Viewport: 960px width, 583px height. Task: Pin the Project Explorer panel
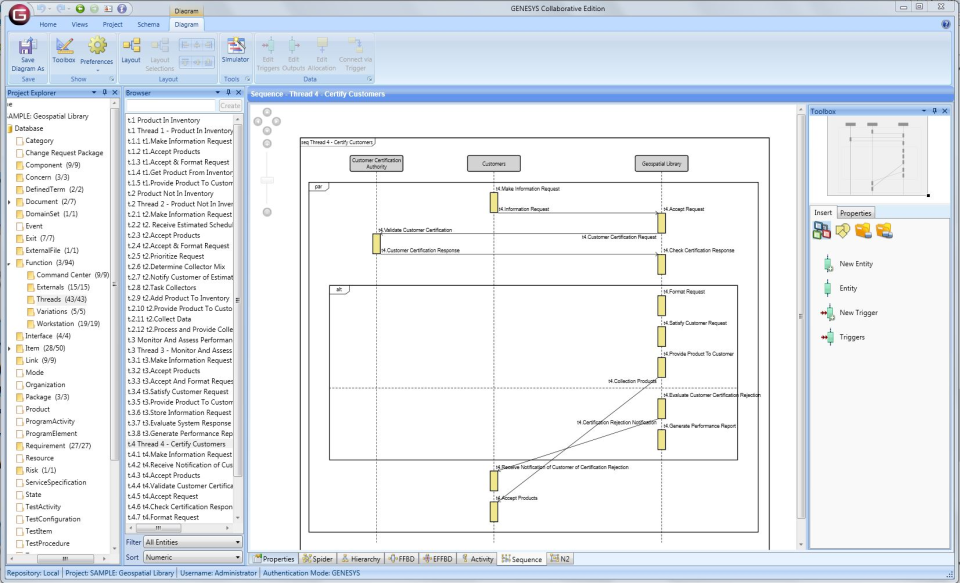(104, 92)
